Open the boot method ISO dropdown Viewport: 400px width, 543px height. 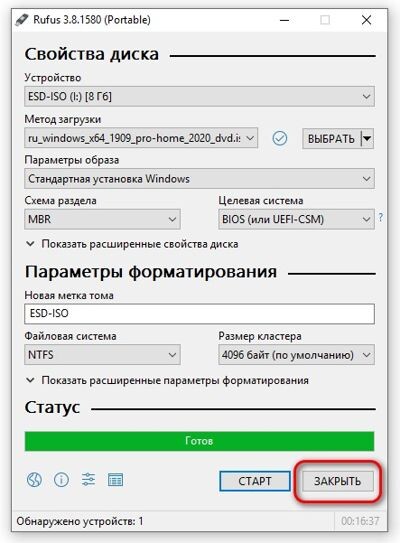[x=141, y=138]
